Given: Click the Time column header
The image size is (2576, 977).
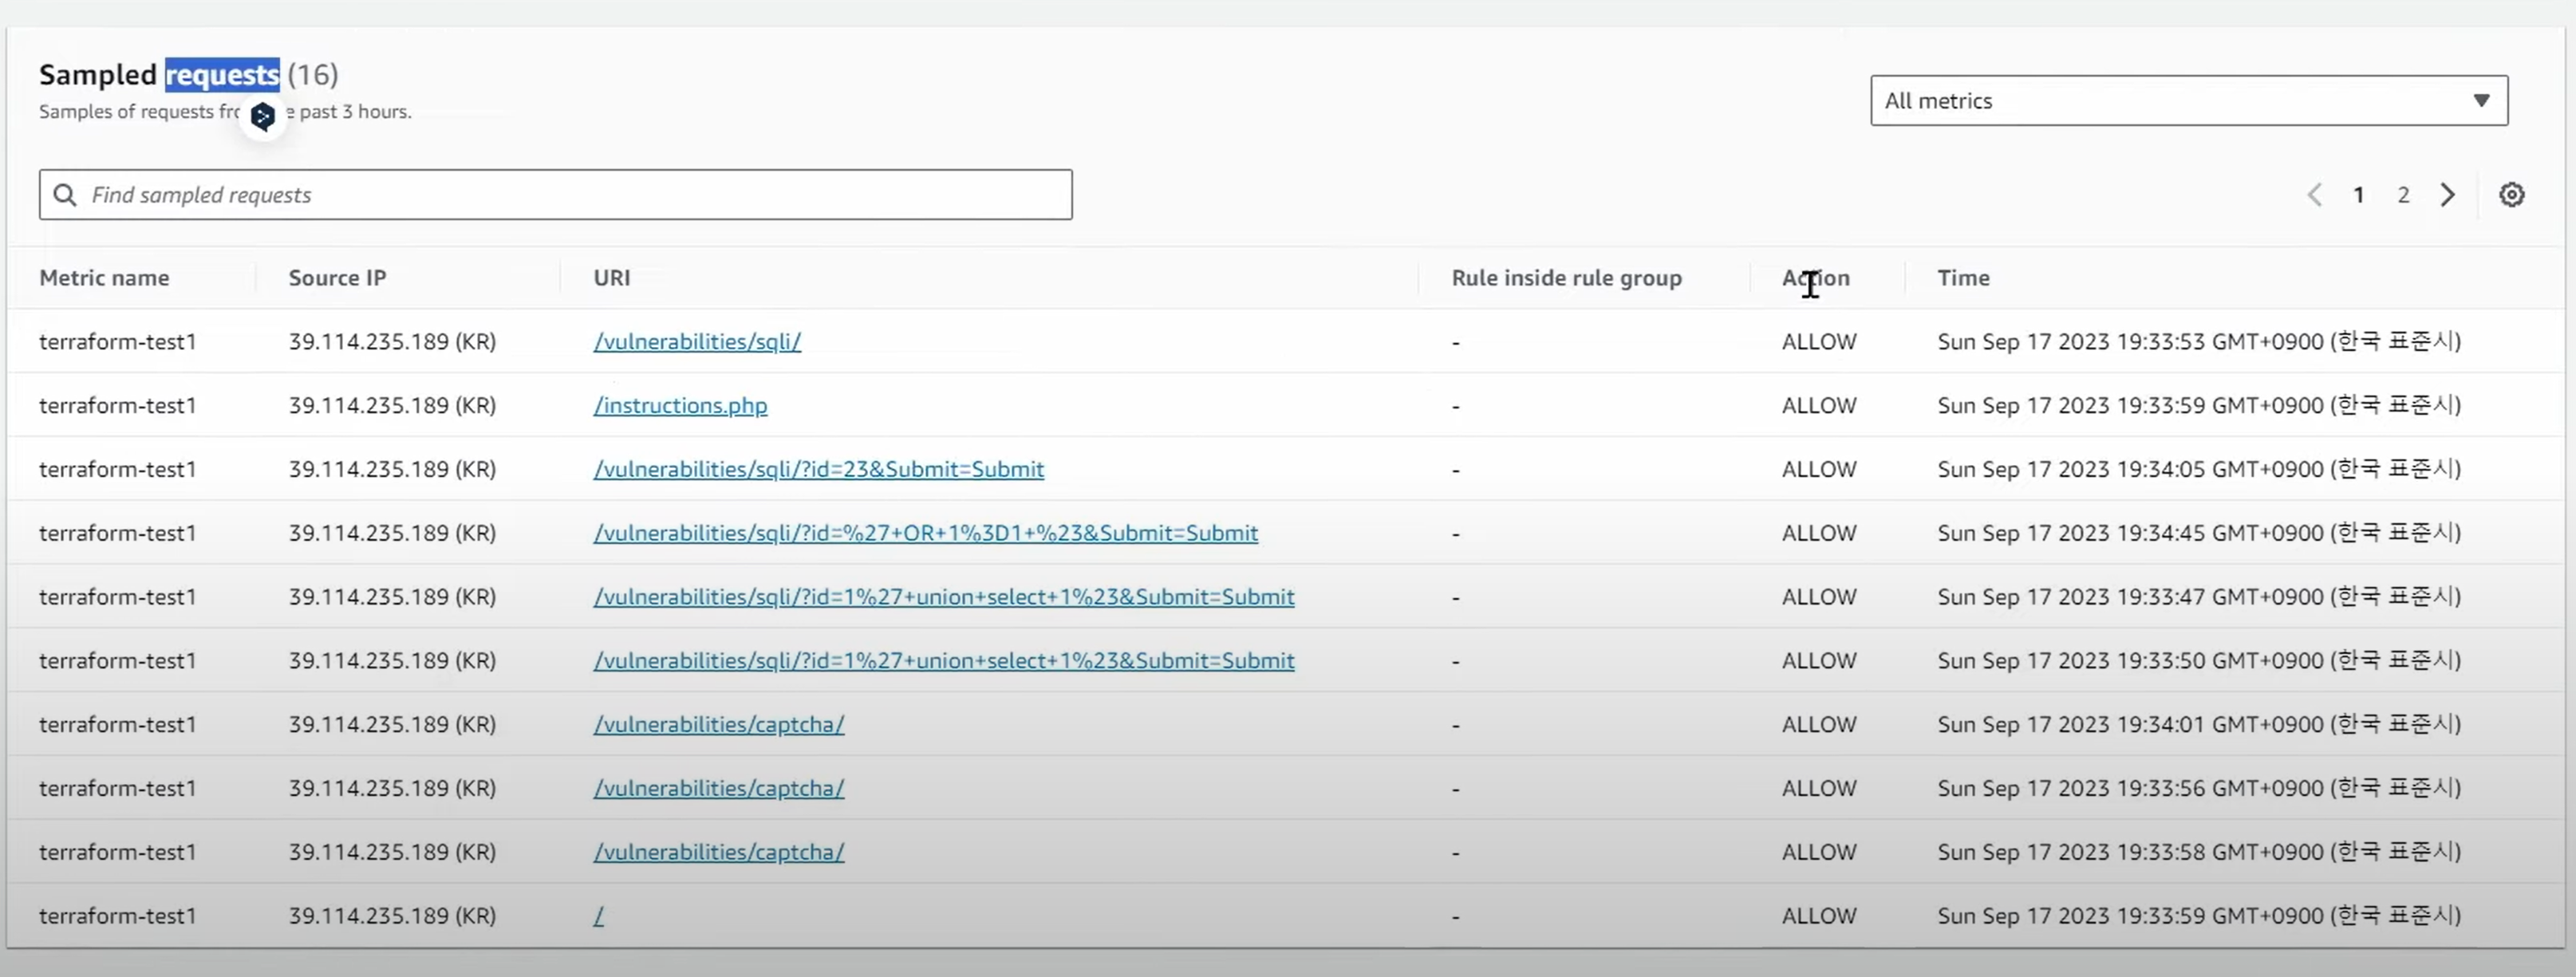Looking at the screenshot, I should coord(1962,278).
